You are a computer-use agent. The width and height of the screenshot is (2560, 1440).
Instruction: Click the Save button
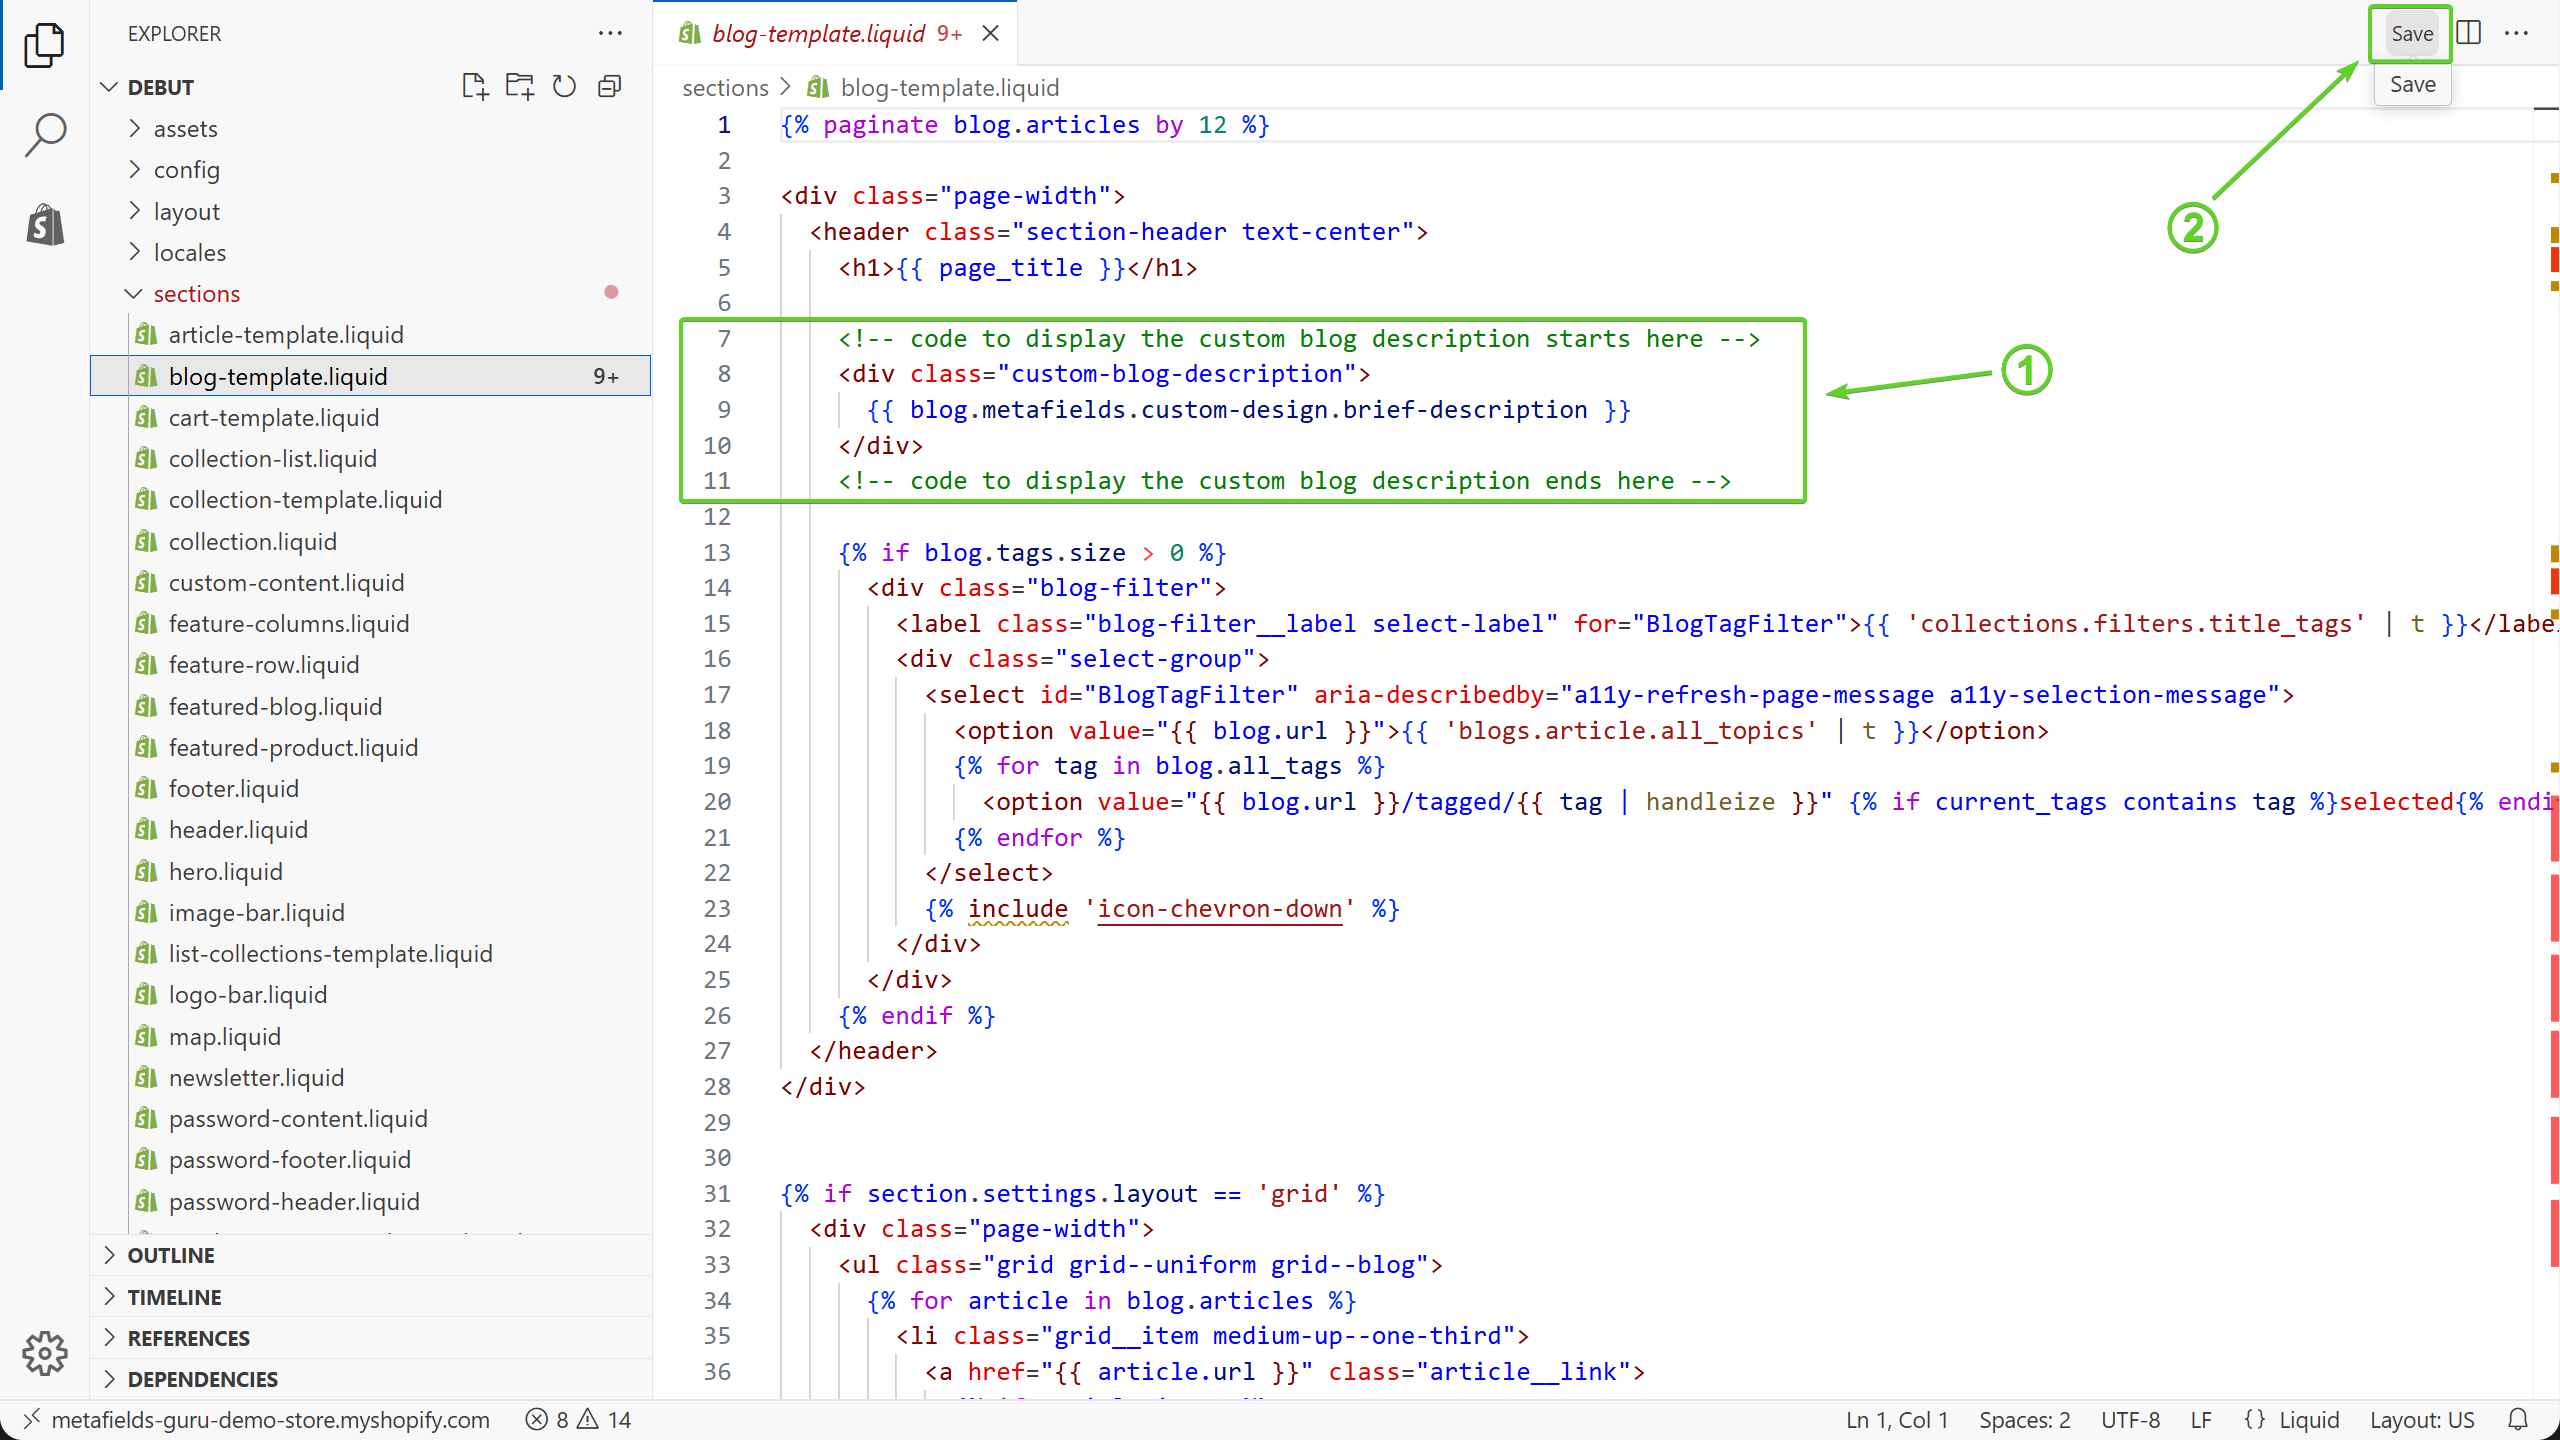[x=2411, y=33]
